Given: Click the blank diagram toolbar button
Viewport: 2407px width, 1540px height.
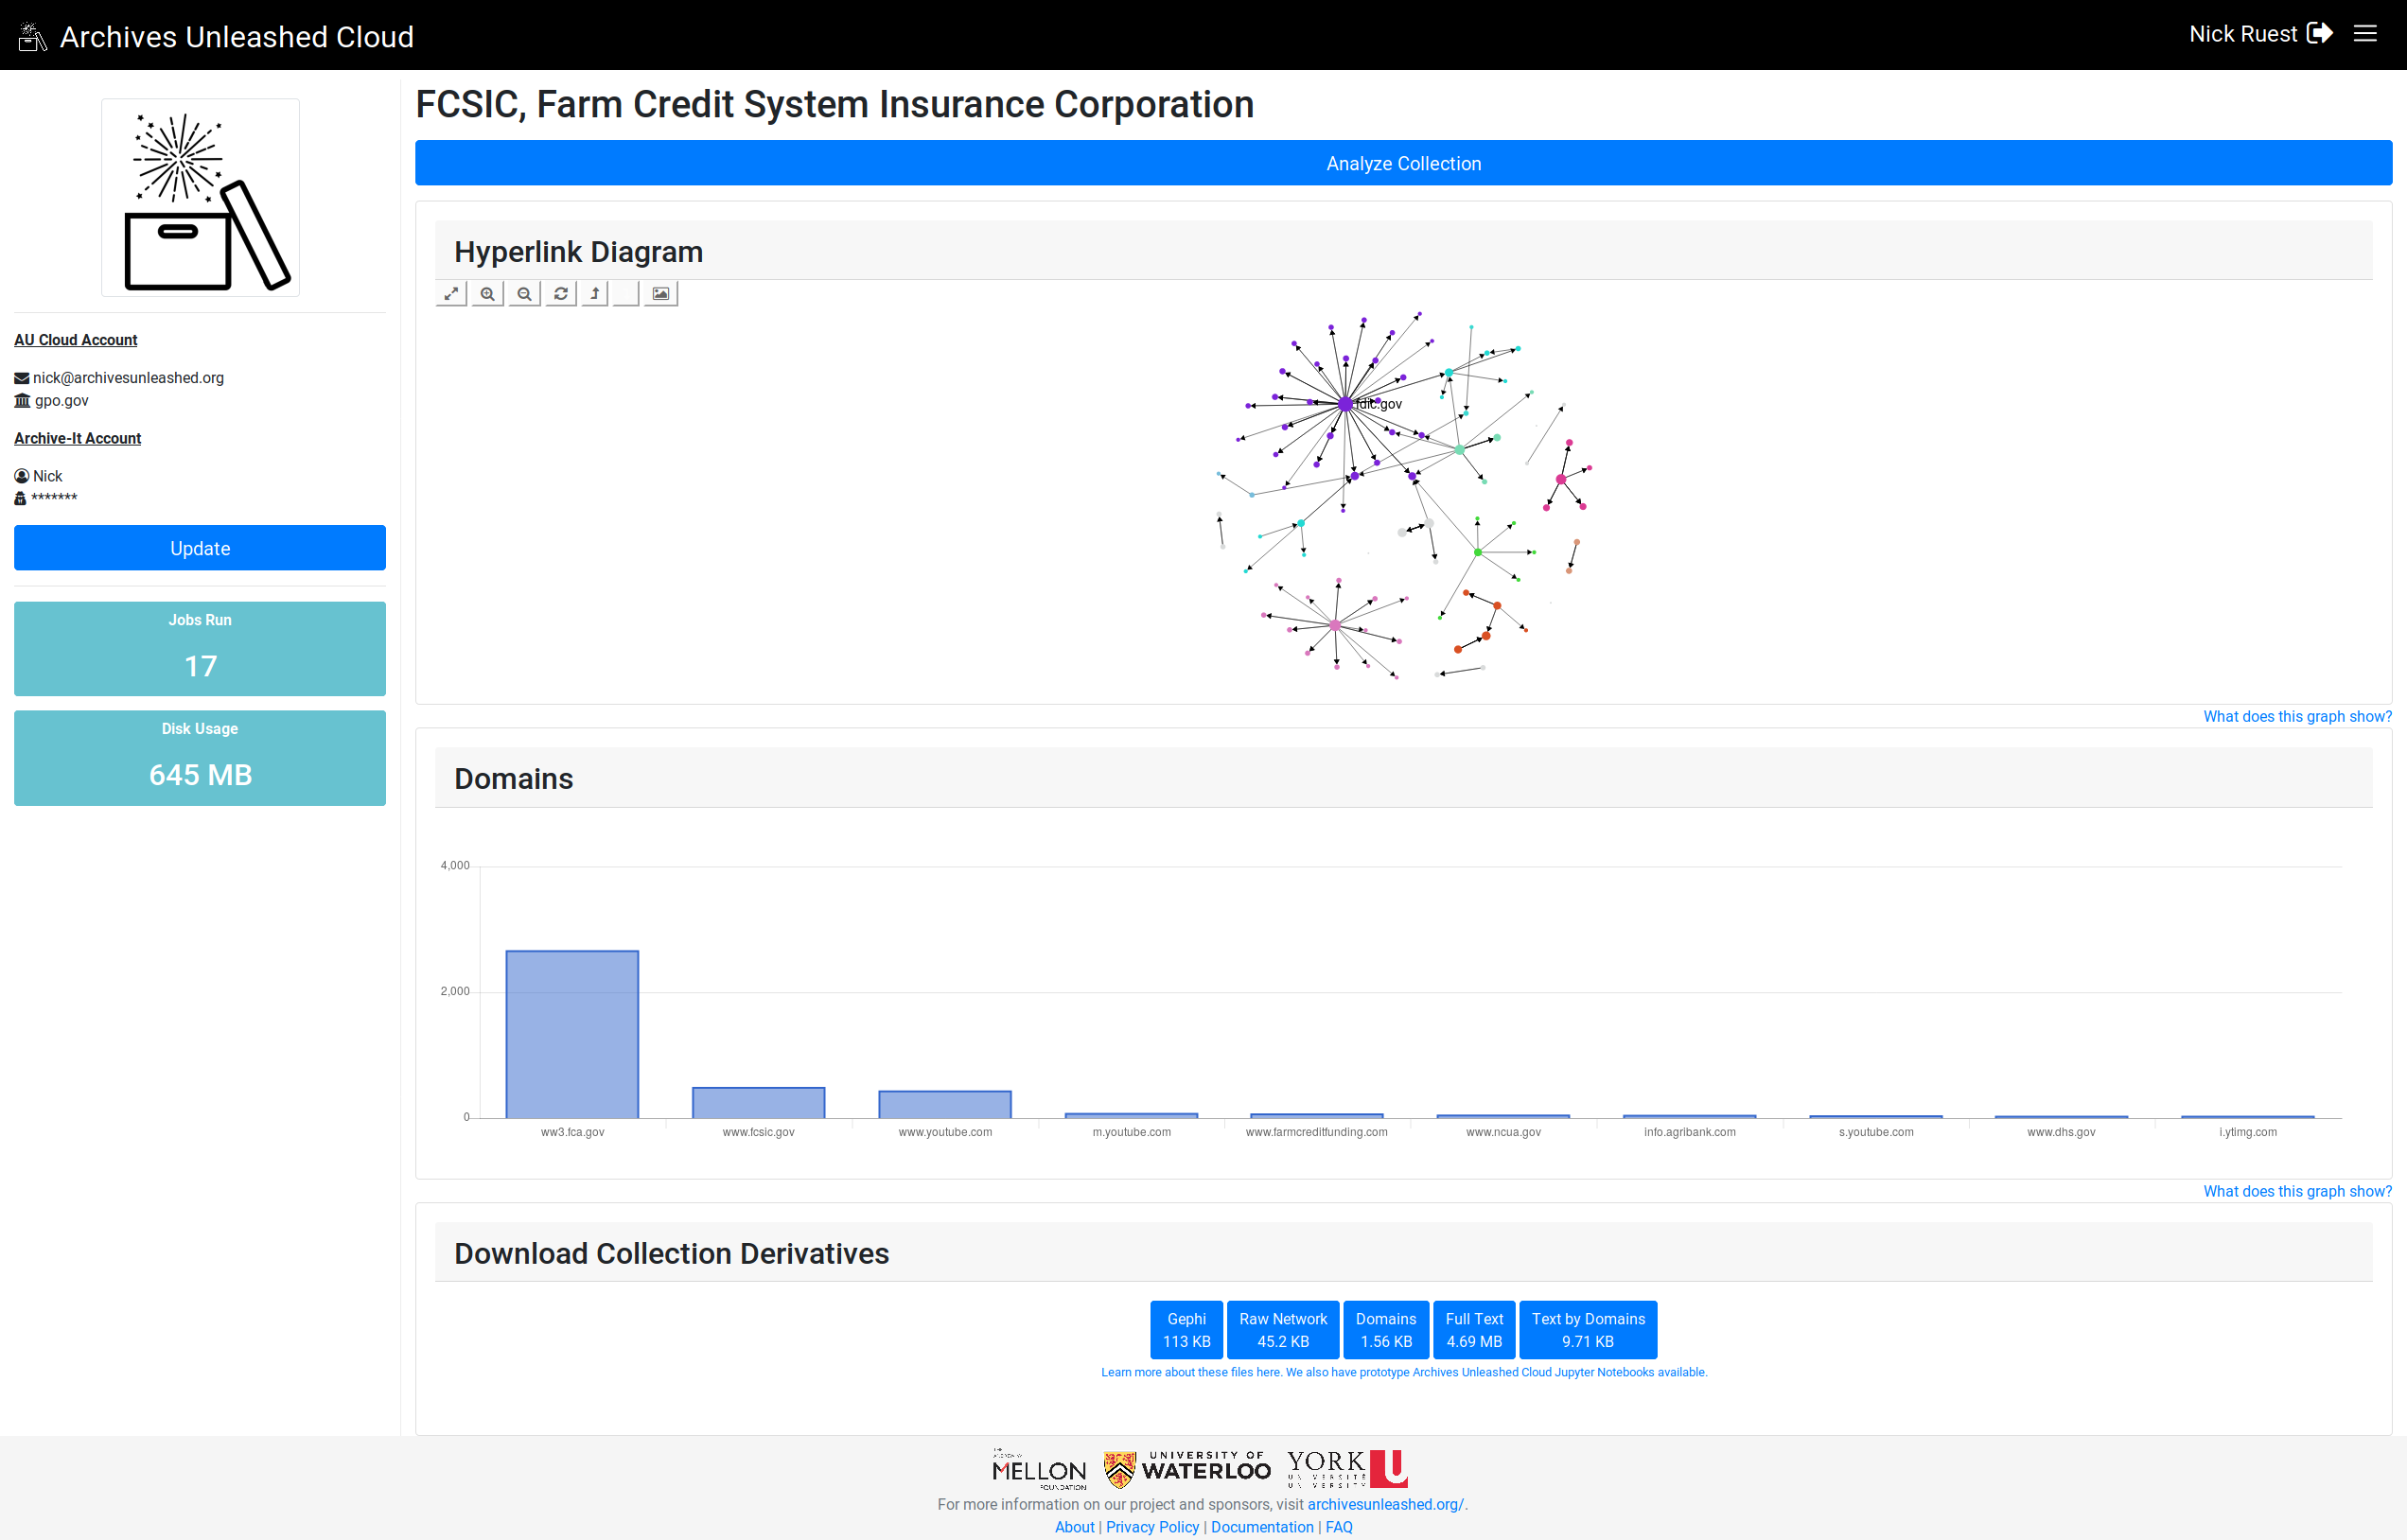Looking at the screenshot, I should [x=626, y=294].
